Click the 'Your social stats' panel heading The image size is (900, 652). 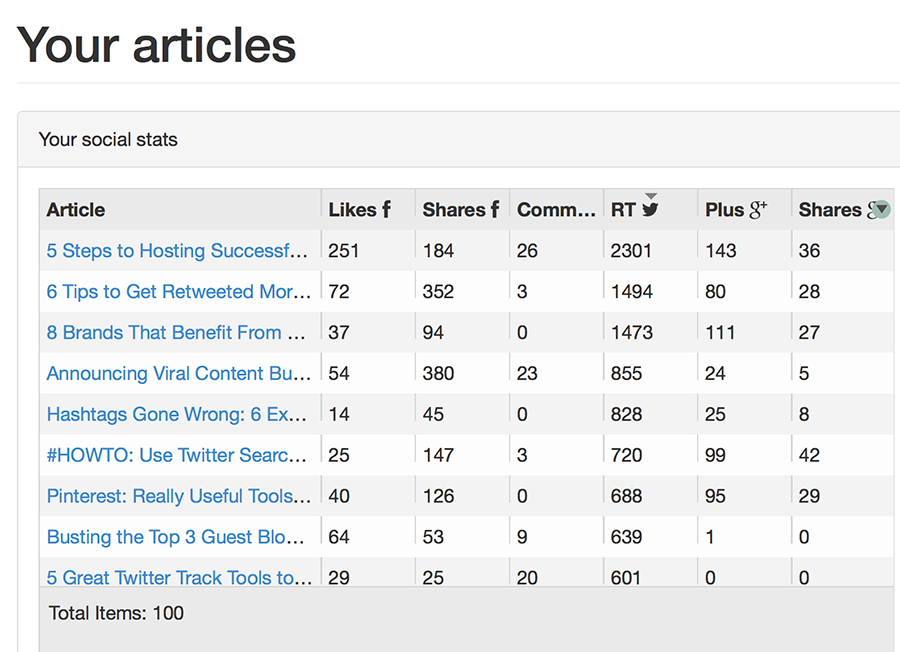pyautogui.click(x=108, y=140)
